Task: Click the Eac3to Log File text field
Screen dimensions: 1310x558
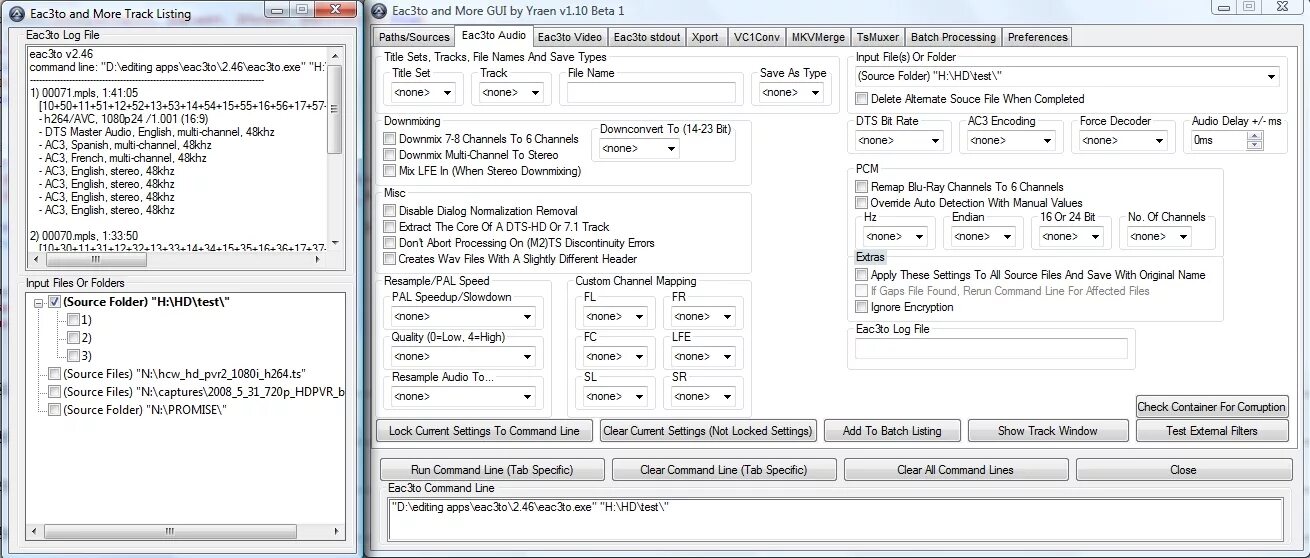Action: pyautogui.click(x=991, y=348)
